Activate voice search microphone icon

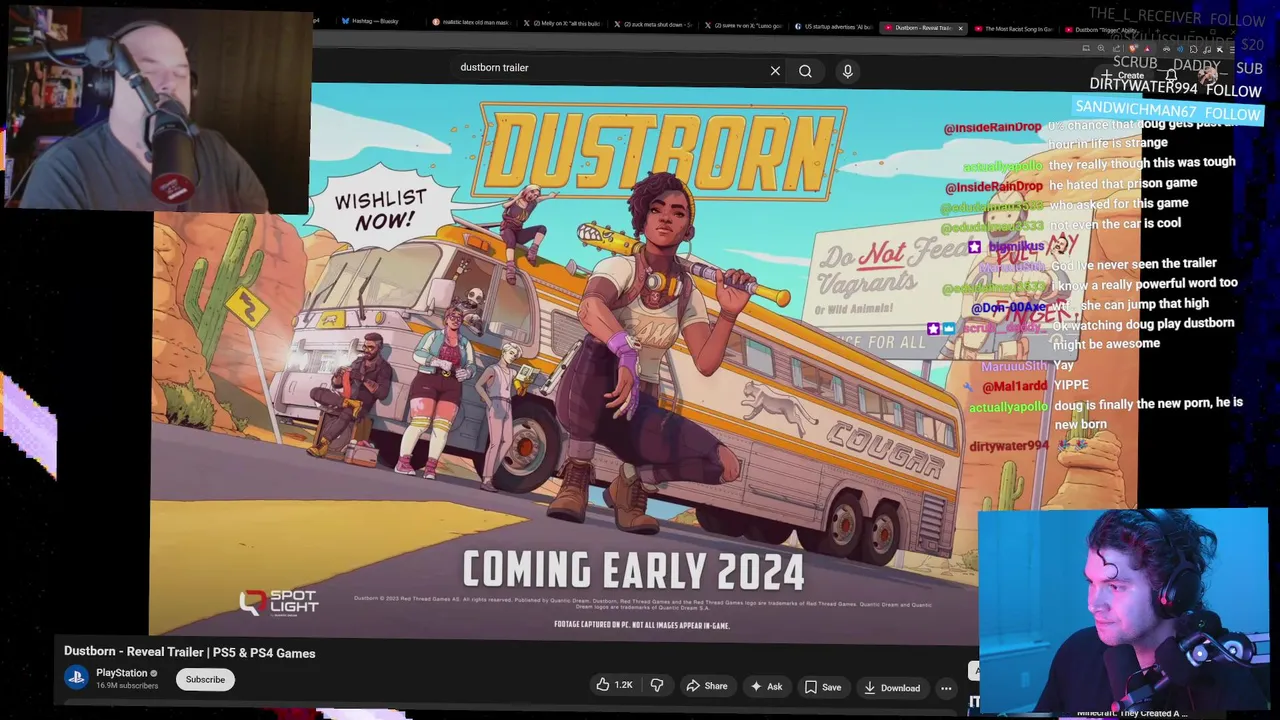tap(847, 71)
